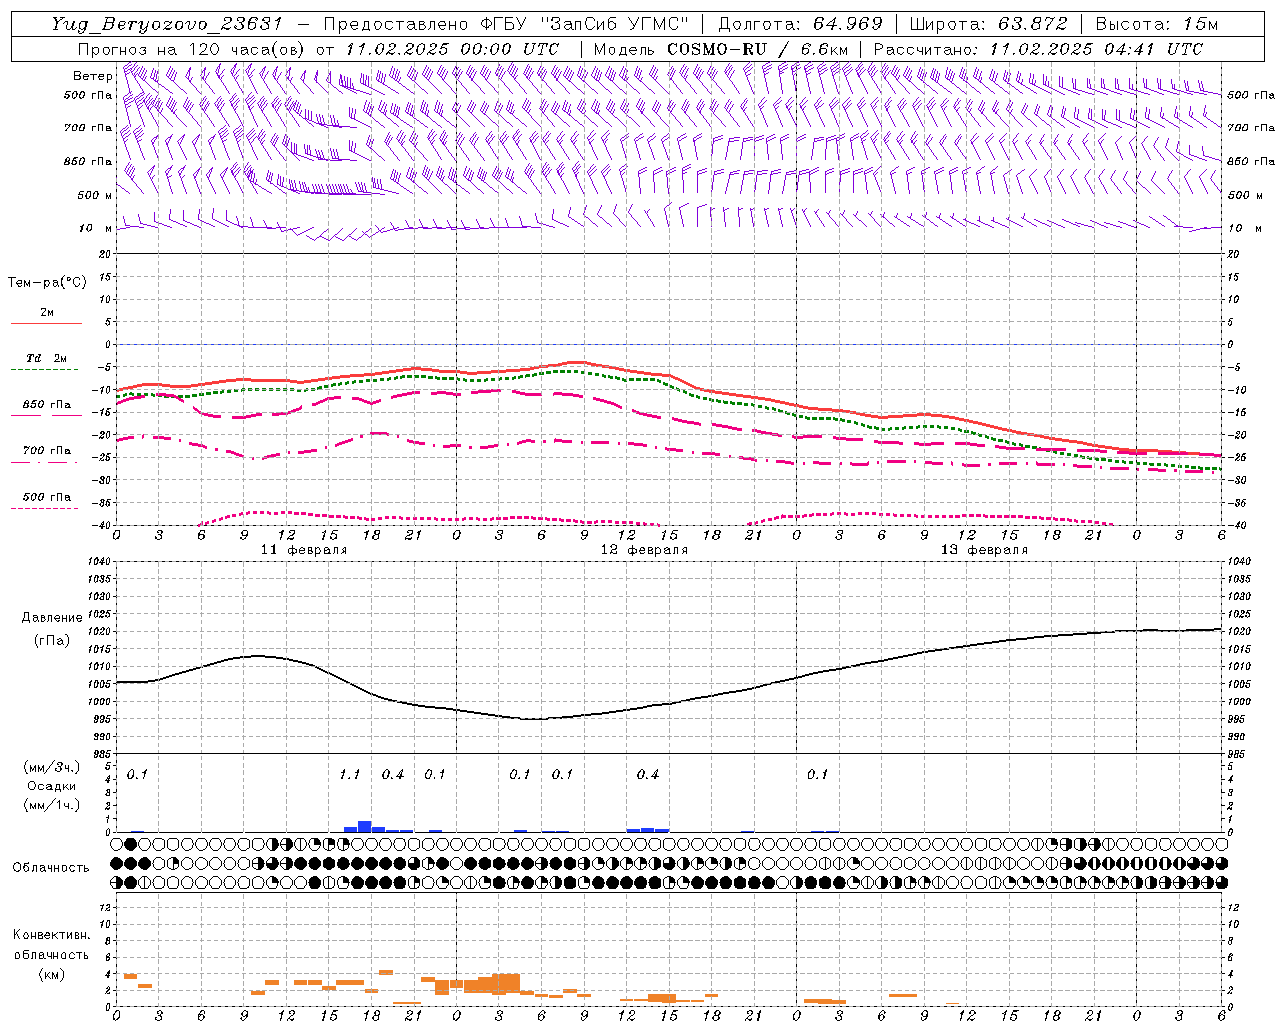The height and width of the screenshot is (1024, 1280).
Task: Click 'Прогноз на 120 часа(ов)' header text
Action: pyautogui.click(x=192, y=49)
